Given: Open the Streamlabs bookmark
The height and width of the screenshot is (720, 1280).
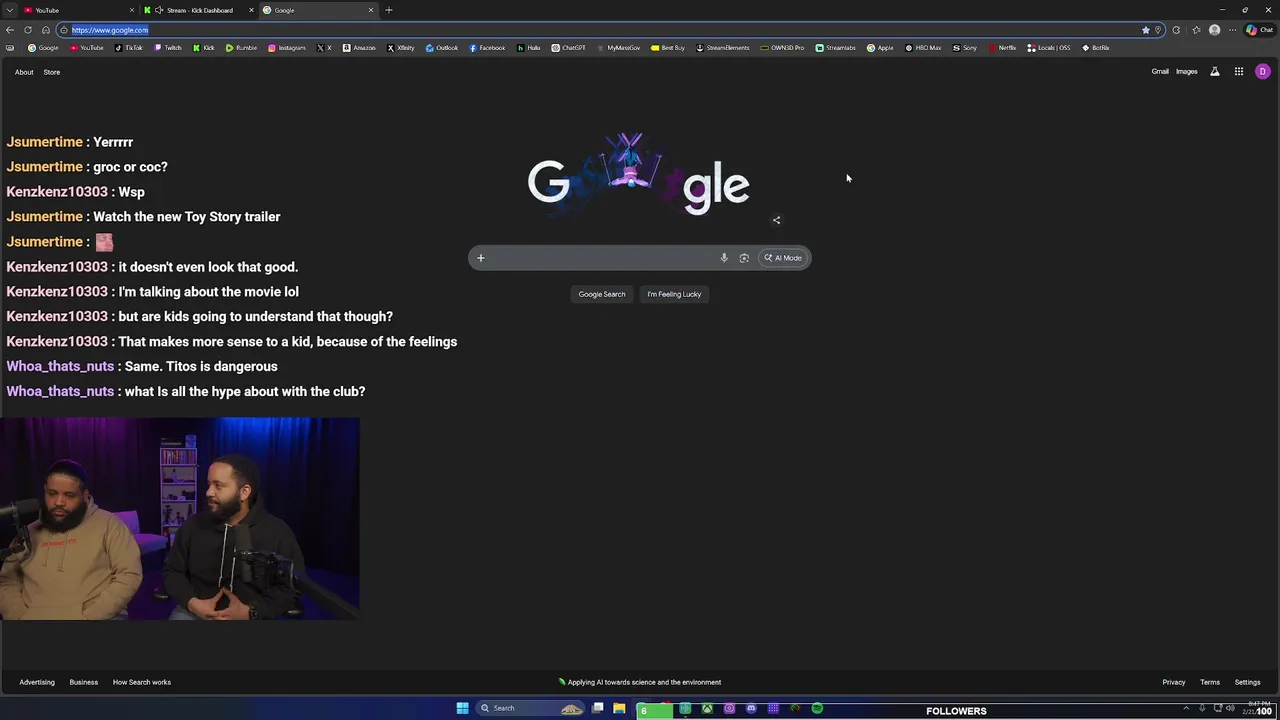Looking at the screenshot, I should (x=835, y=48).
